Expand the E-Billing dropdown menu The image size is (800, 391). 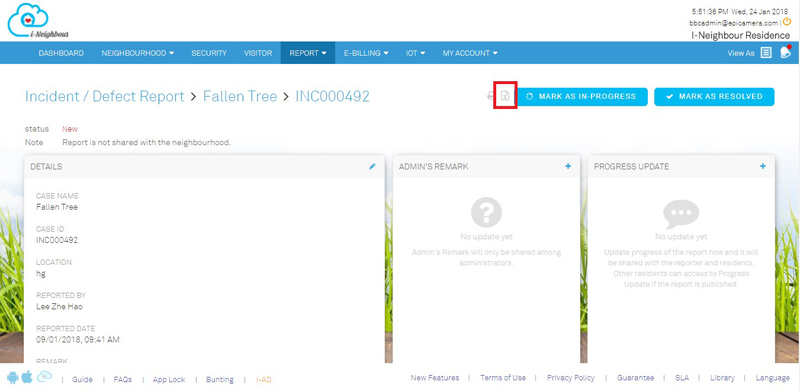click(x=366, y=53)
